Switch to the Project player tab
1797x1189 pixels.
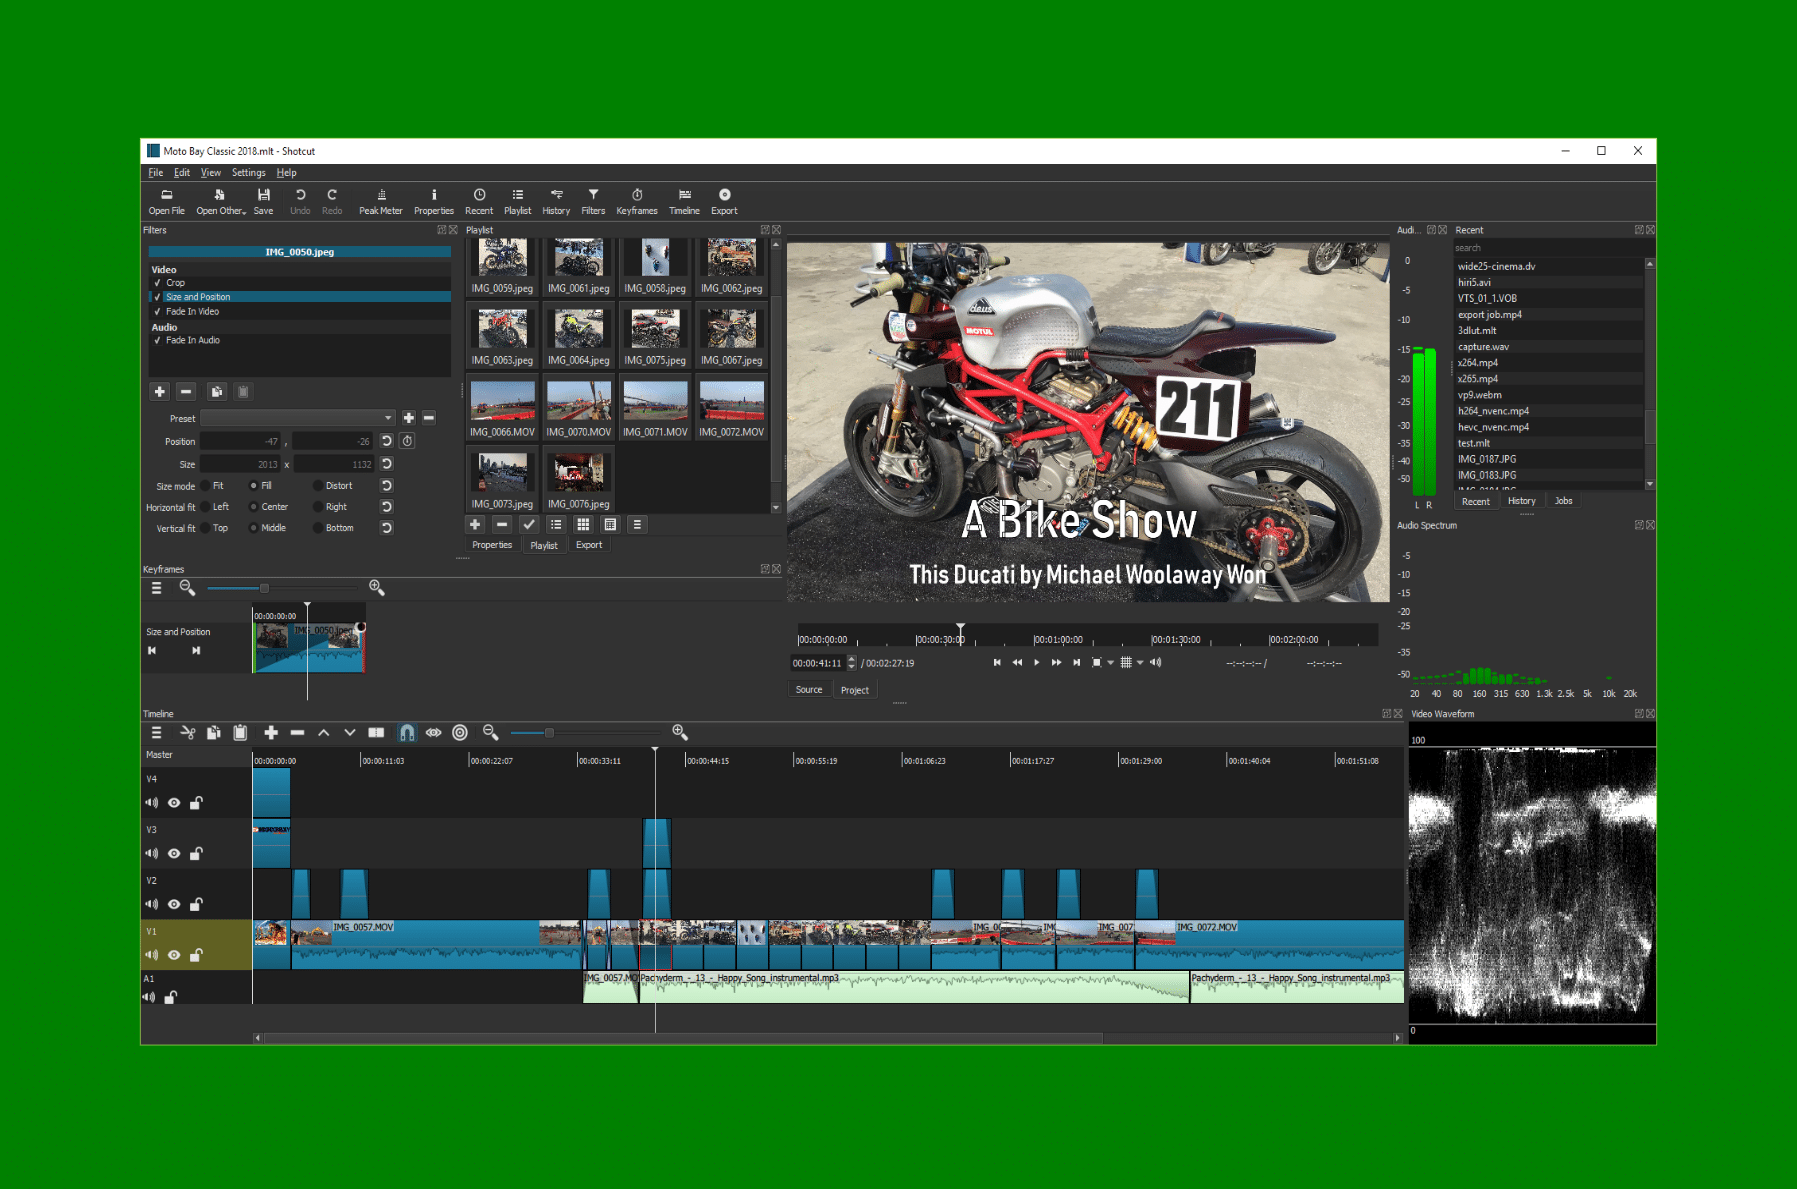tap(855, 690)
